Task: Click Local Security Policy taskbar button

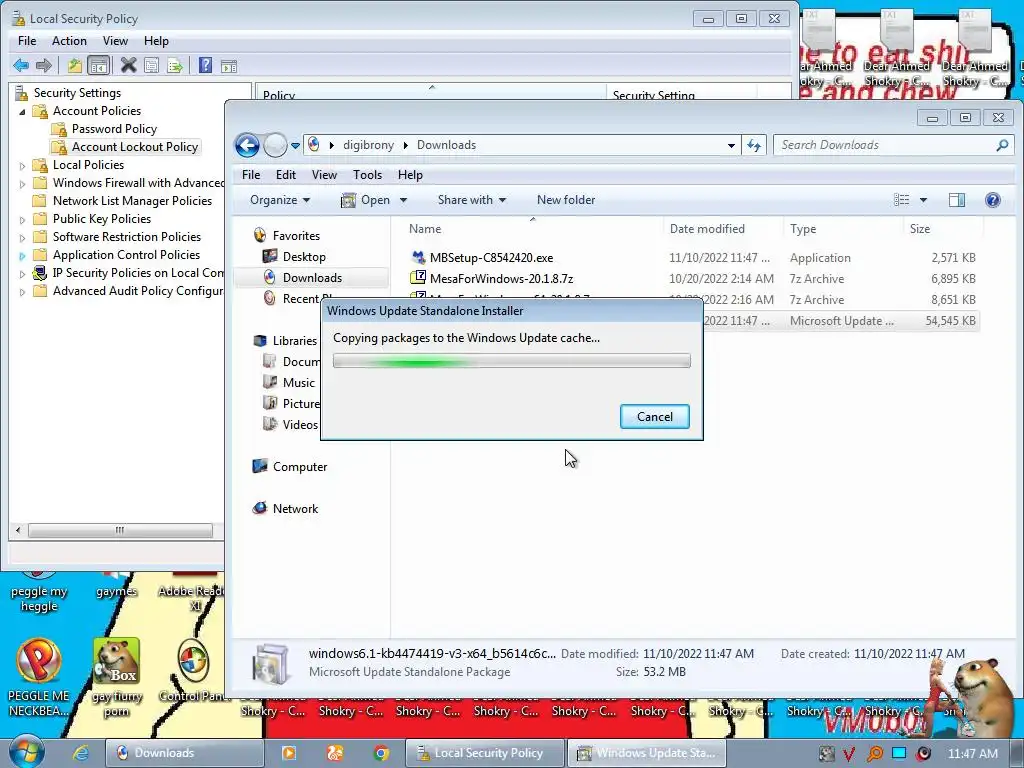Action: 485,753
